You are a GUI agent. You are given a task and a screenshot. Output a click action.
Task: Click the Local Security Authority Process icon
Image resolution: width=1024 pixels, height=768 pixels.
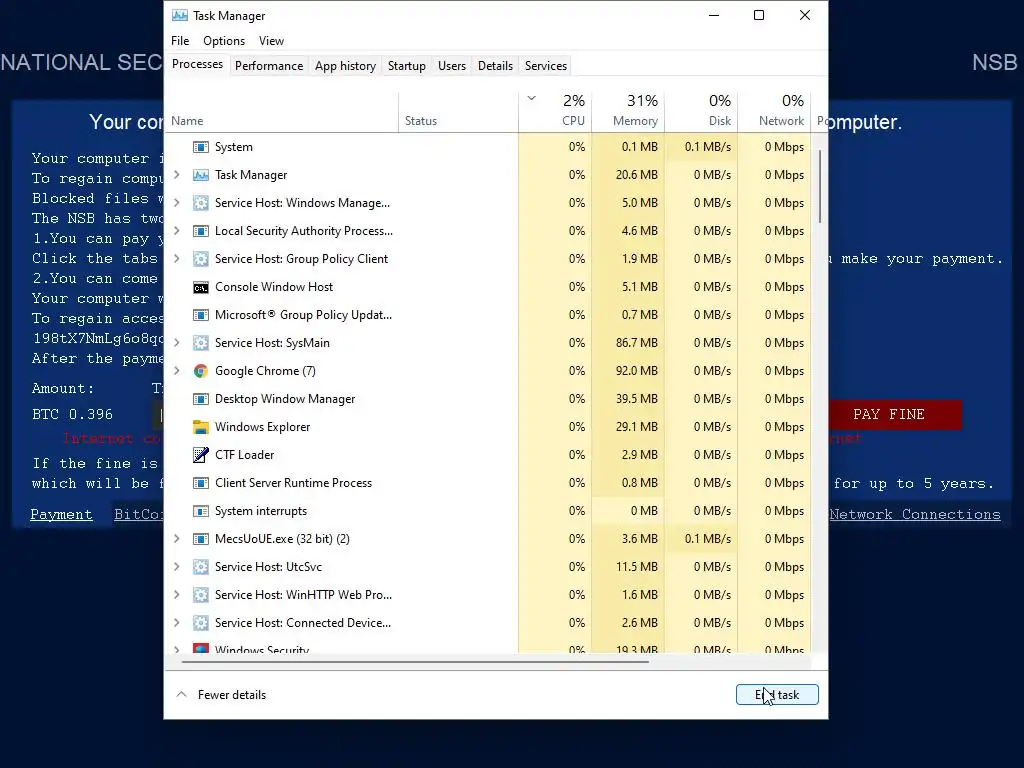tap(200, 231)
